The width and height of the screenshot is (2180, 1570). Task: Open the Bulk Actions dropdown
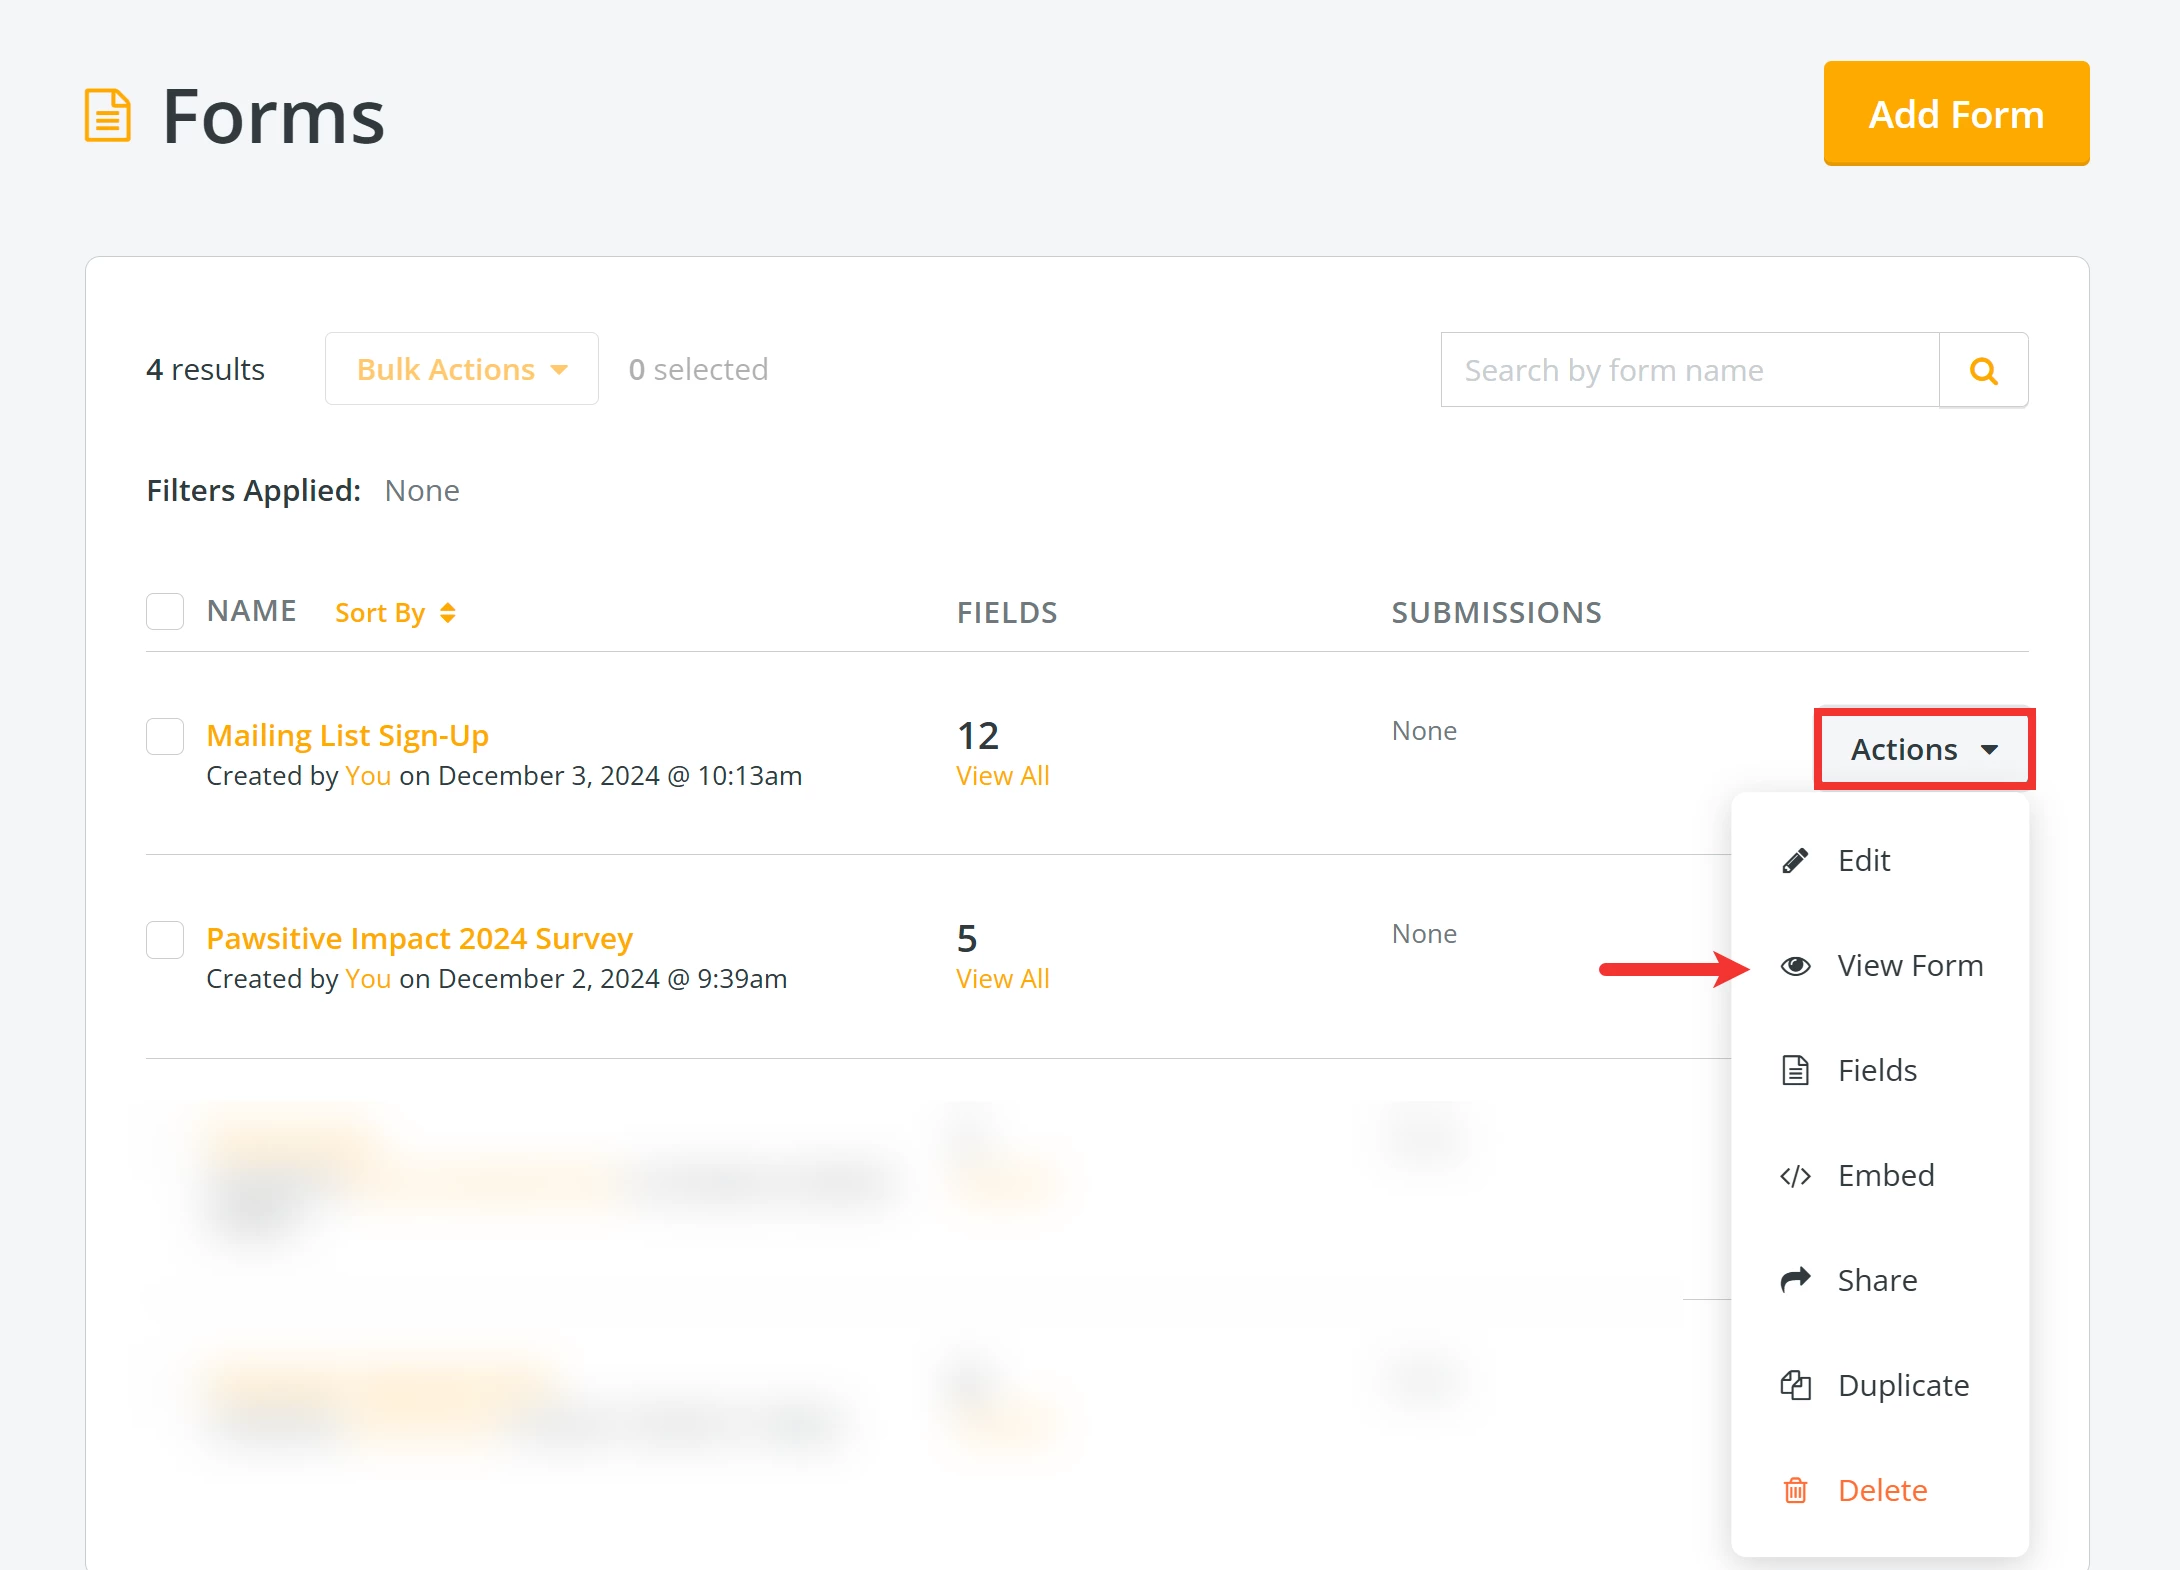(461, 369)
